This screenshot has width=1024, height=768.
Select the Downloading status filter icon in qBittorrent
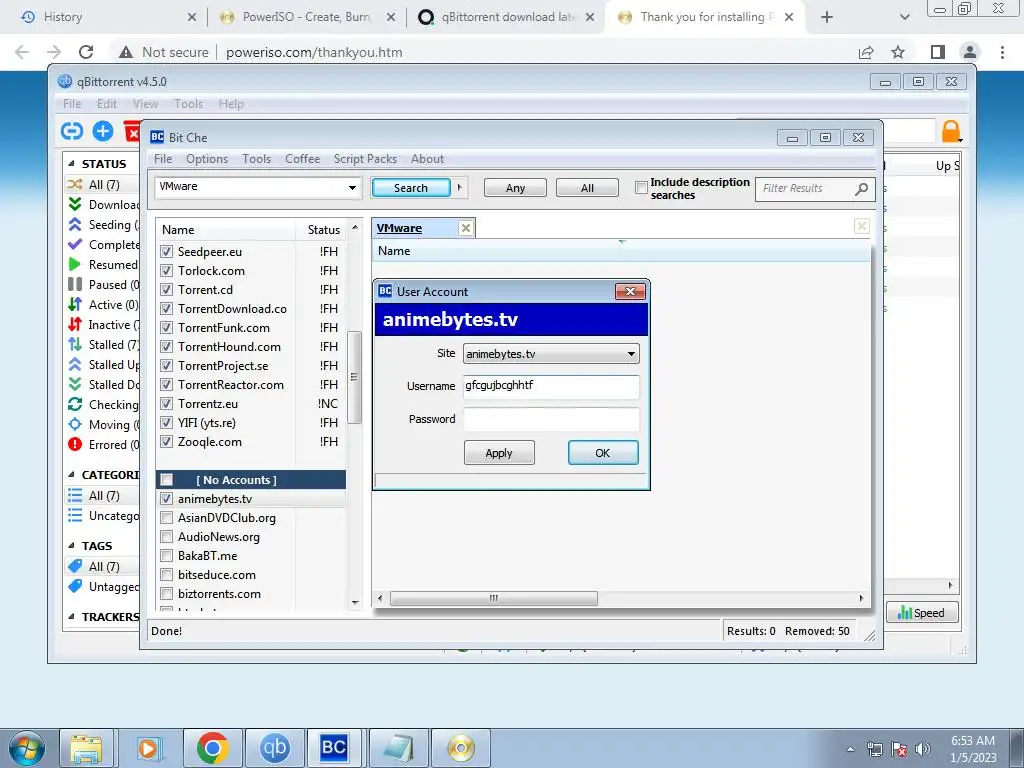75,204
